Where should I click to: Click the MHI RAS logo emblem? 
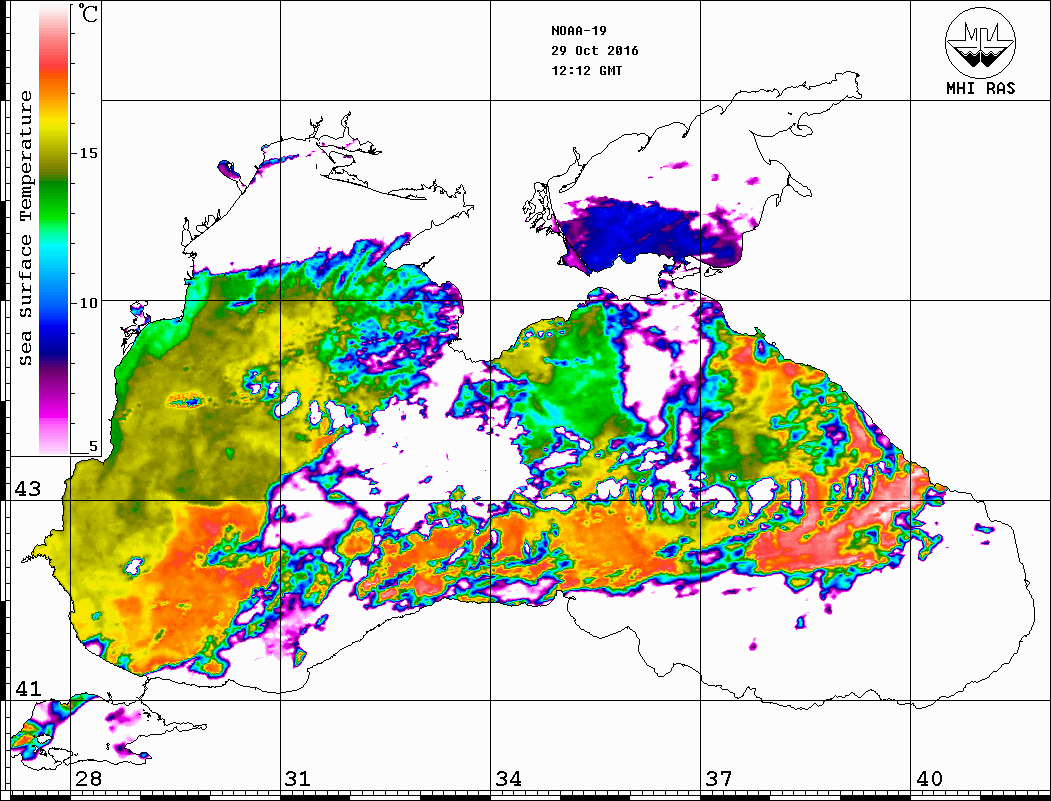point(981,42)
